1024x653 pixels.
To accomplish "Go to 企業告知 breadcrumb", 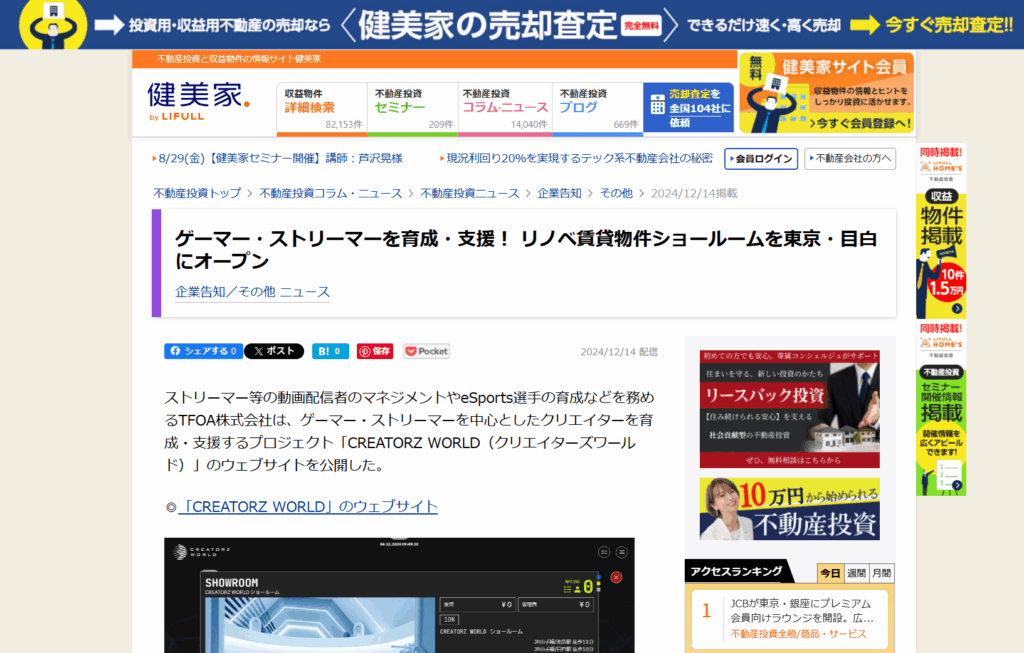I will [x=559, y=193].
